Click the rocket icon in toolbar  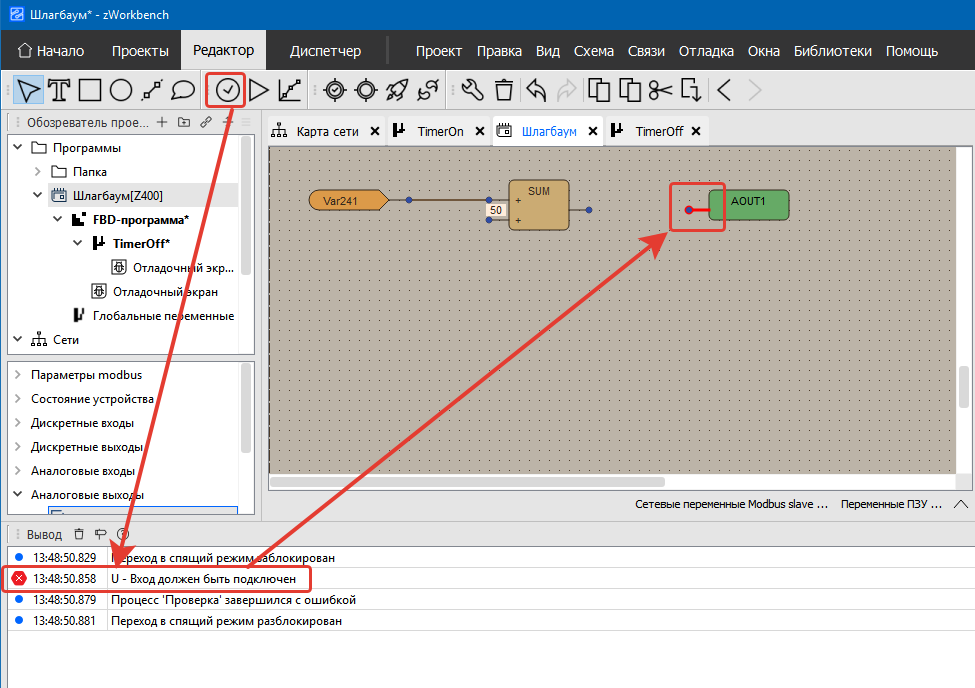pos(397,90)
